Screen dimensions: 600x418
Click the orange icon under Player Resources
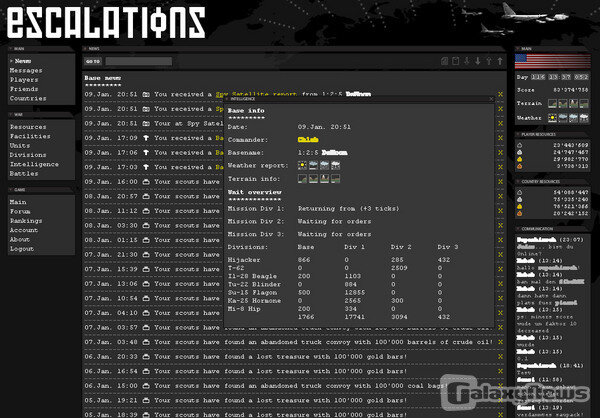point(520,166)
